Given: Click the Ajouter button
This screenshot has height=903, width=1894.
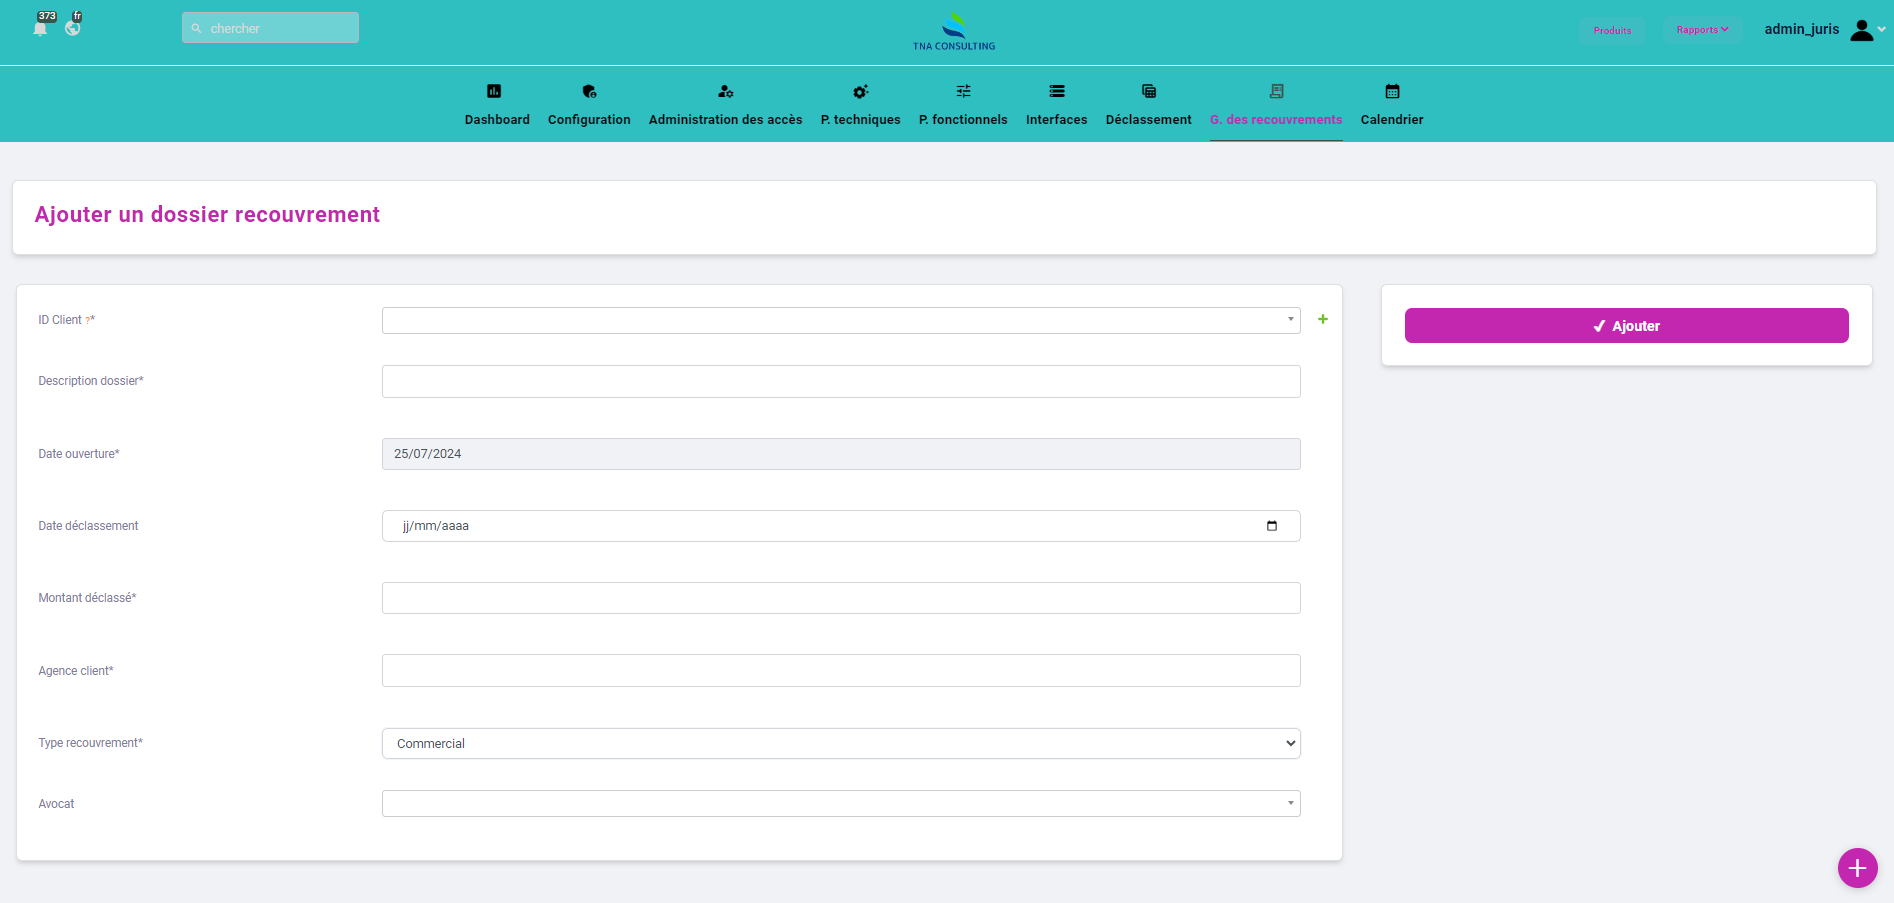Looking at the screenshot, I should (x=1626, y=326).
